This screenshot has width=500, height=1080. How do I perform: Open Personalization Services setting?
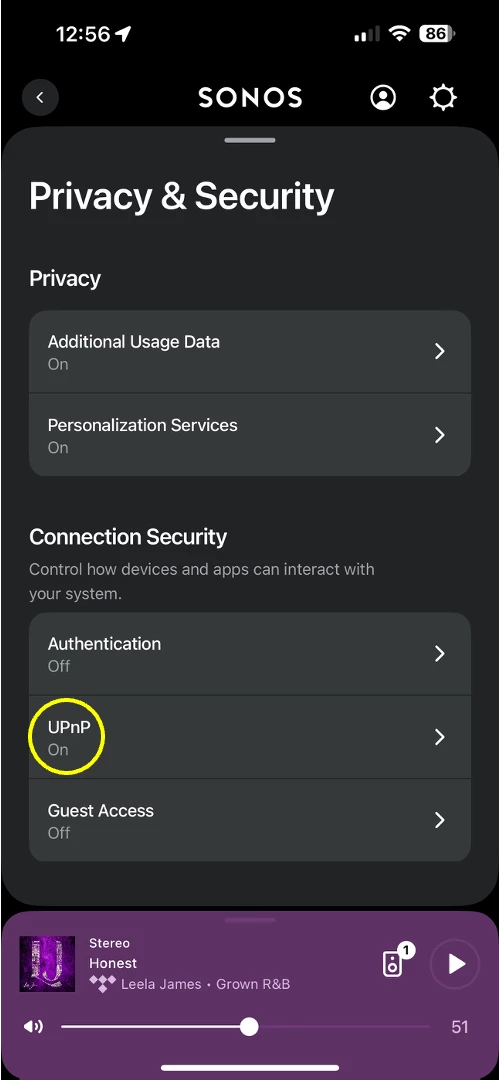[x=250, y=435]
